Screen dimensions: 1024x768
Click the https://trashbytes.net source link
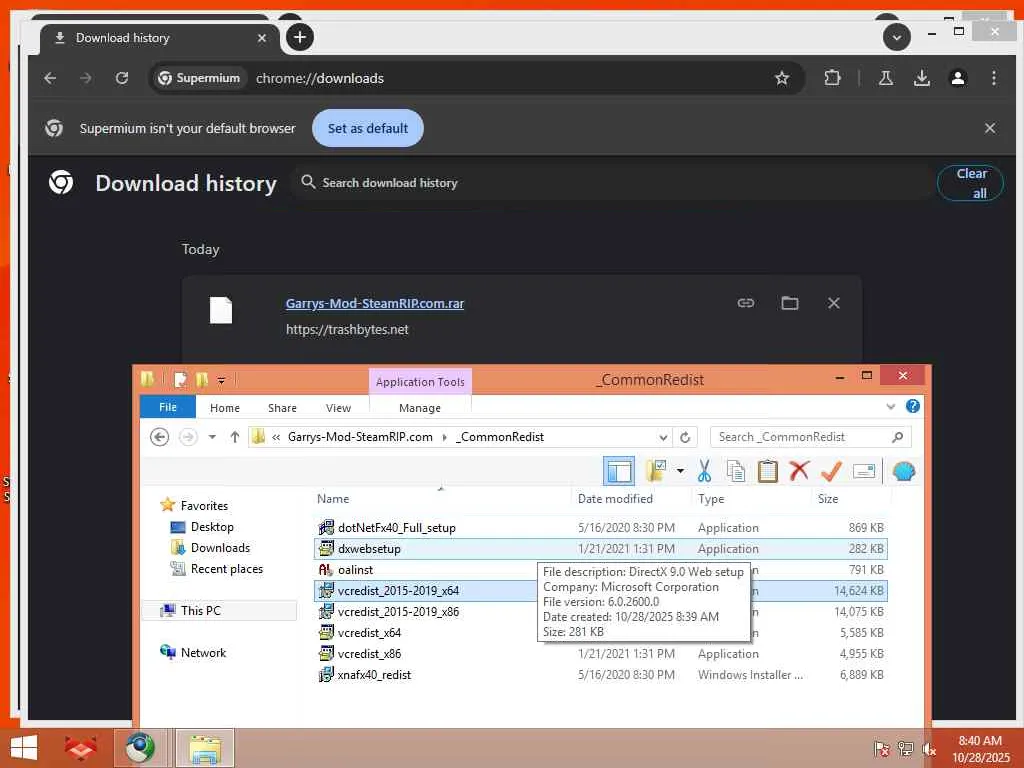pyautogui.click(x=347, y=329)
